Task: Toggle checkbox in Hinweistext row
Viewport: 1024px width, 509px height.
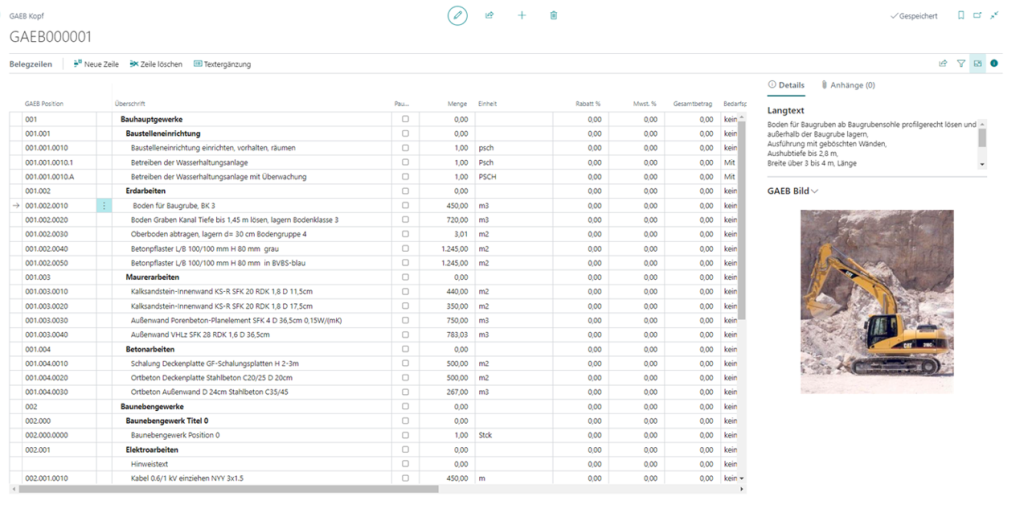Action: [406, 465]
